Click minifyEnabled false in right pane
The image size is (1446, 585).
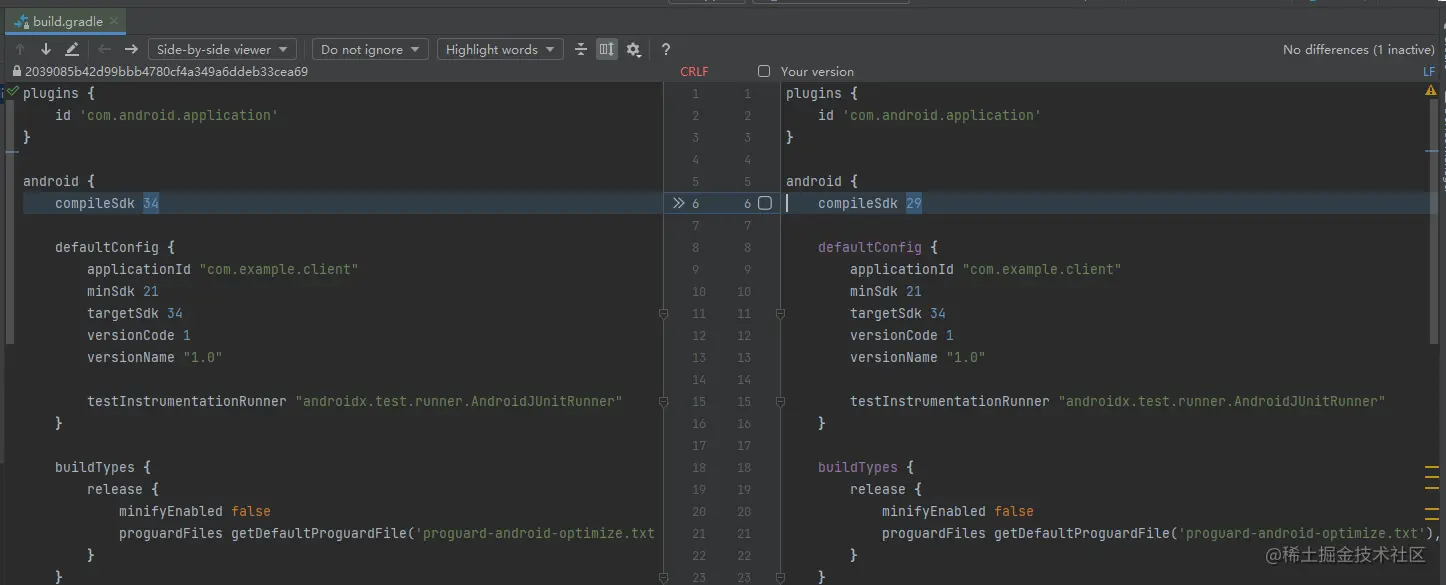[x=958, y=511]
